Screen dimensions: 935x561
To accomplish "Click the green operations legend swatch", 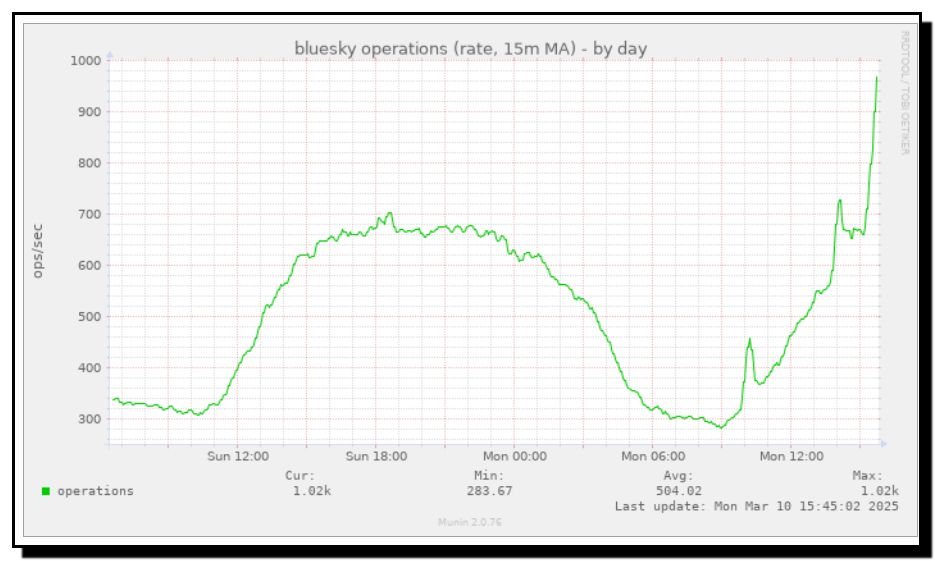I will click(46, 491).
